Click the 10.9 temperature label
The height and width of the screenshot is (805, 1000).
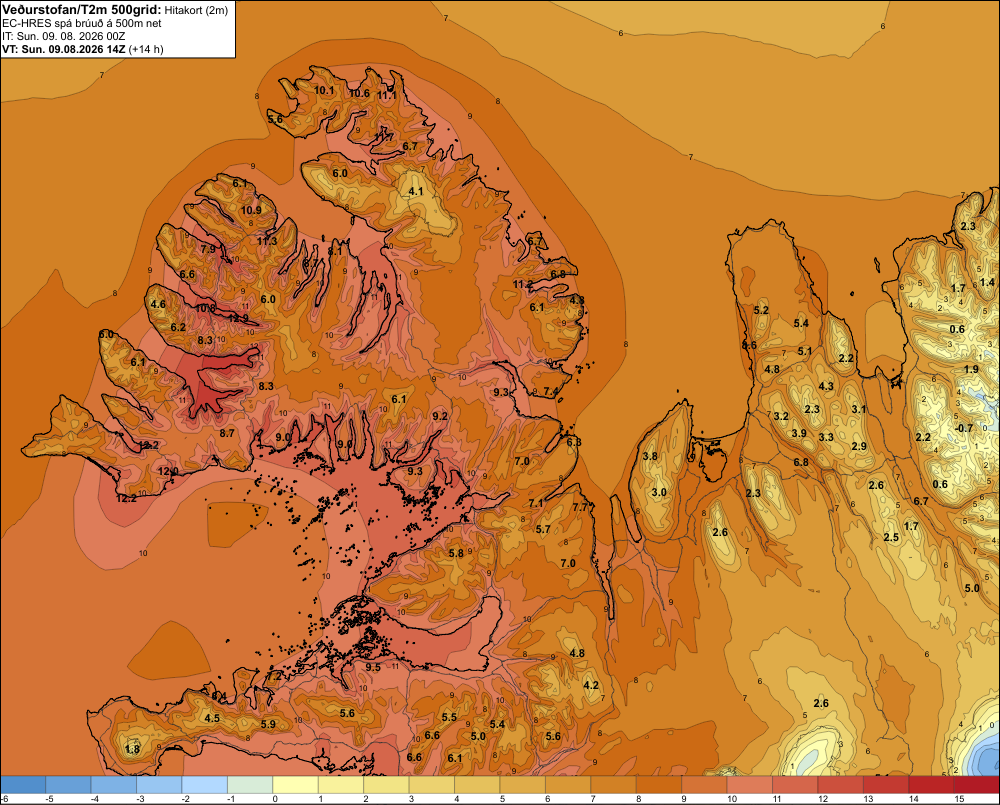(251, 210)
